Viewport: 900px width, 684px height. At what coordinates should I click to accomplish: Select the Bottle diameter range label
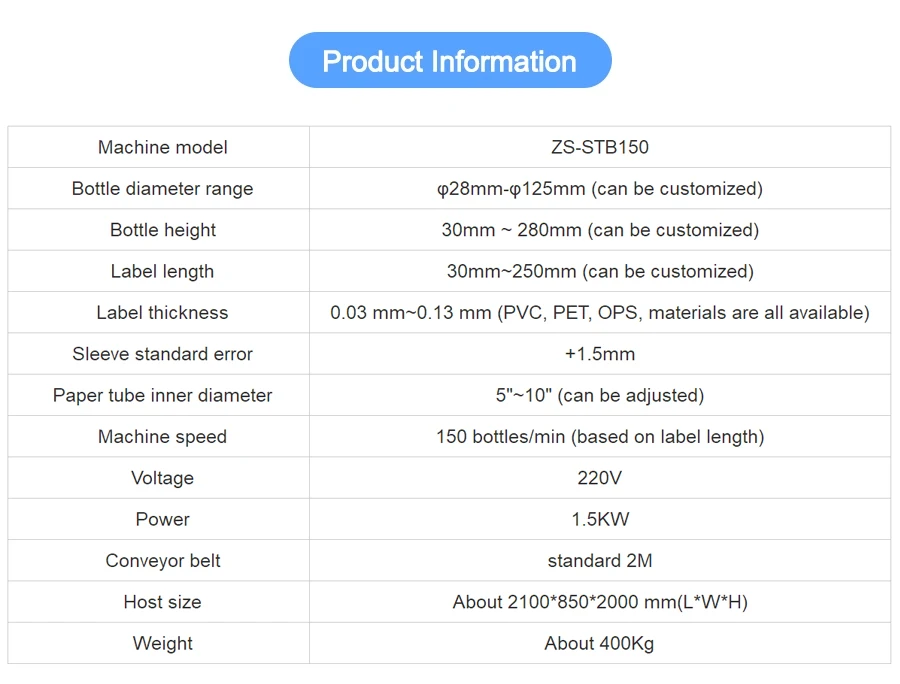click(x=162, y=189)
